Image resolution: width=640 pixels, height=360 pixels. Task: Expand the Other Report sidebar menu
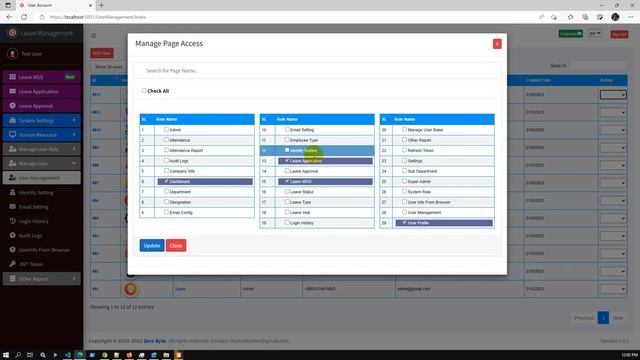42,278
